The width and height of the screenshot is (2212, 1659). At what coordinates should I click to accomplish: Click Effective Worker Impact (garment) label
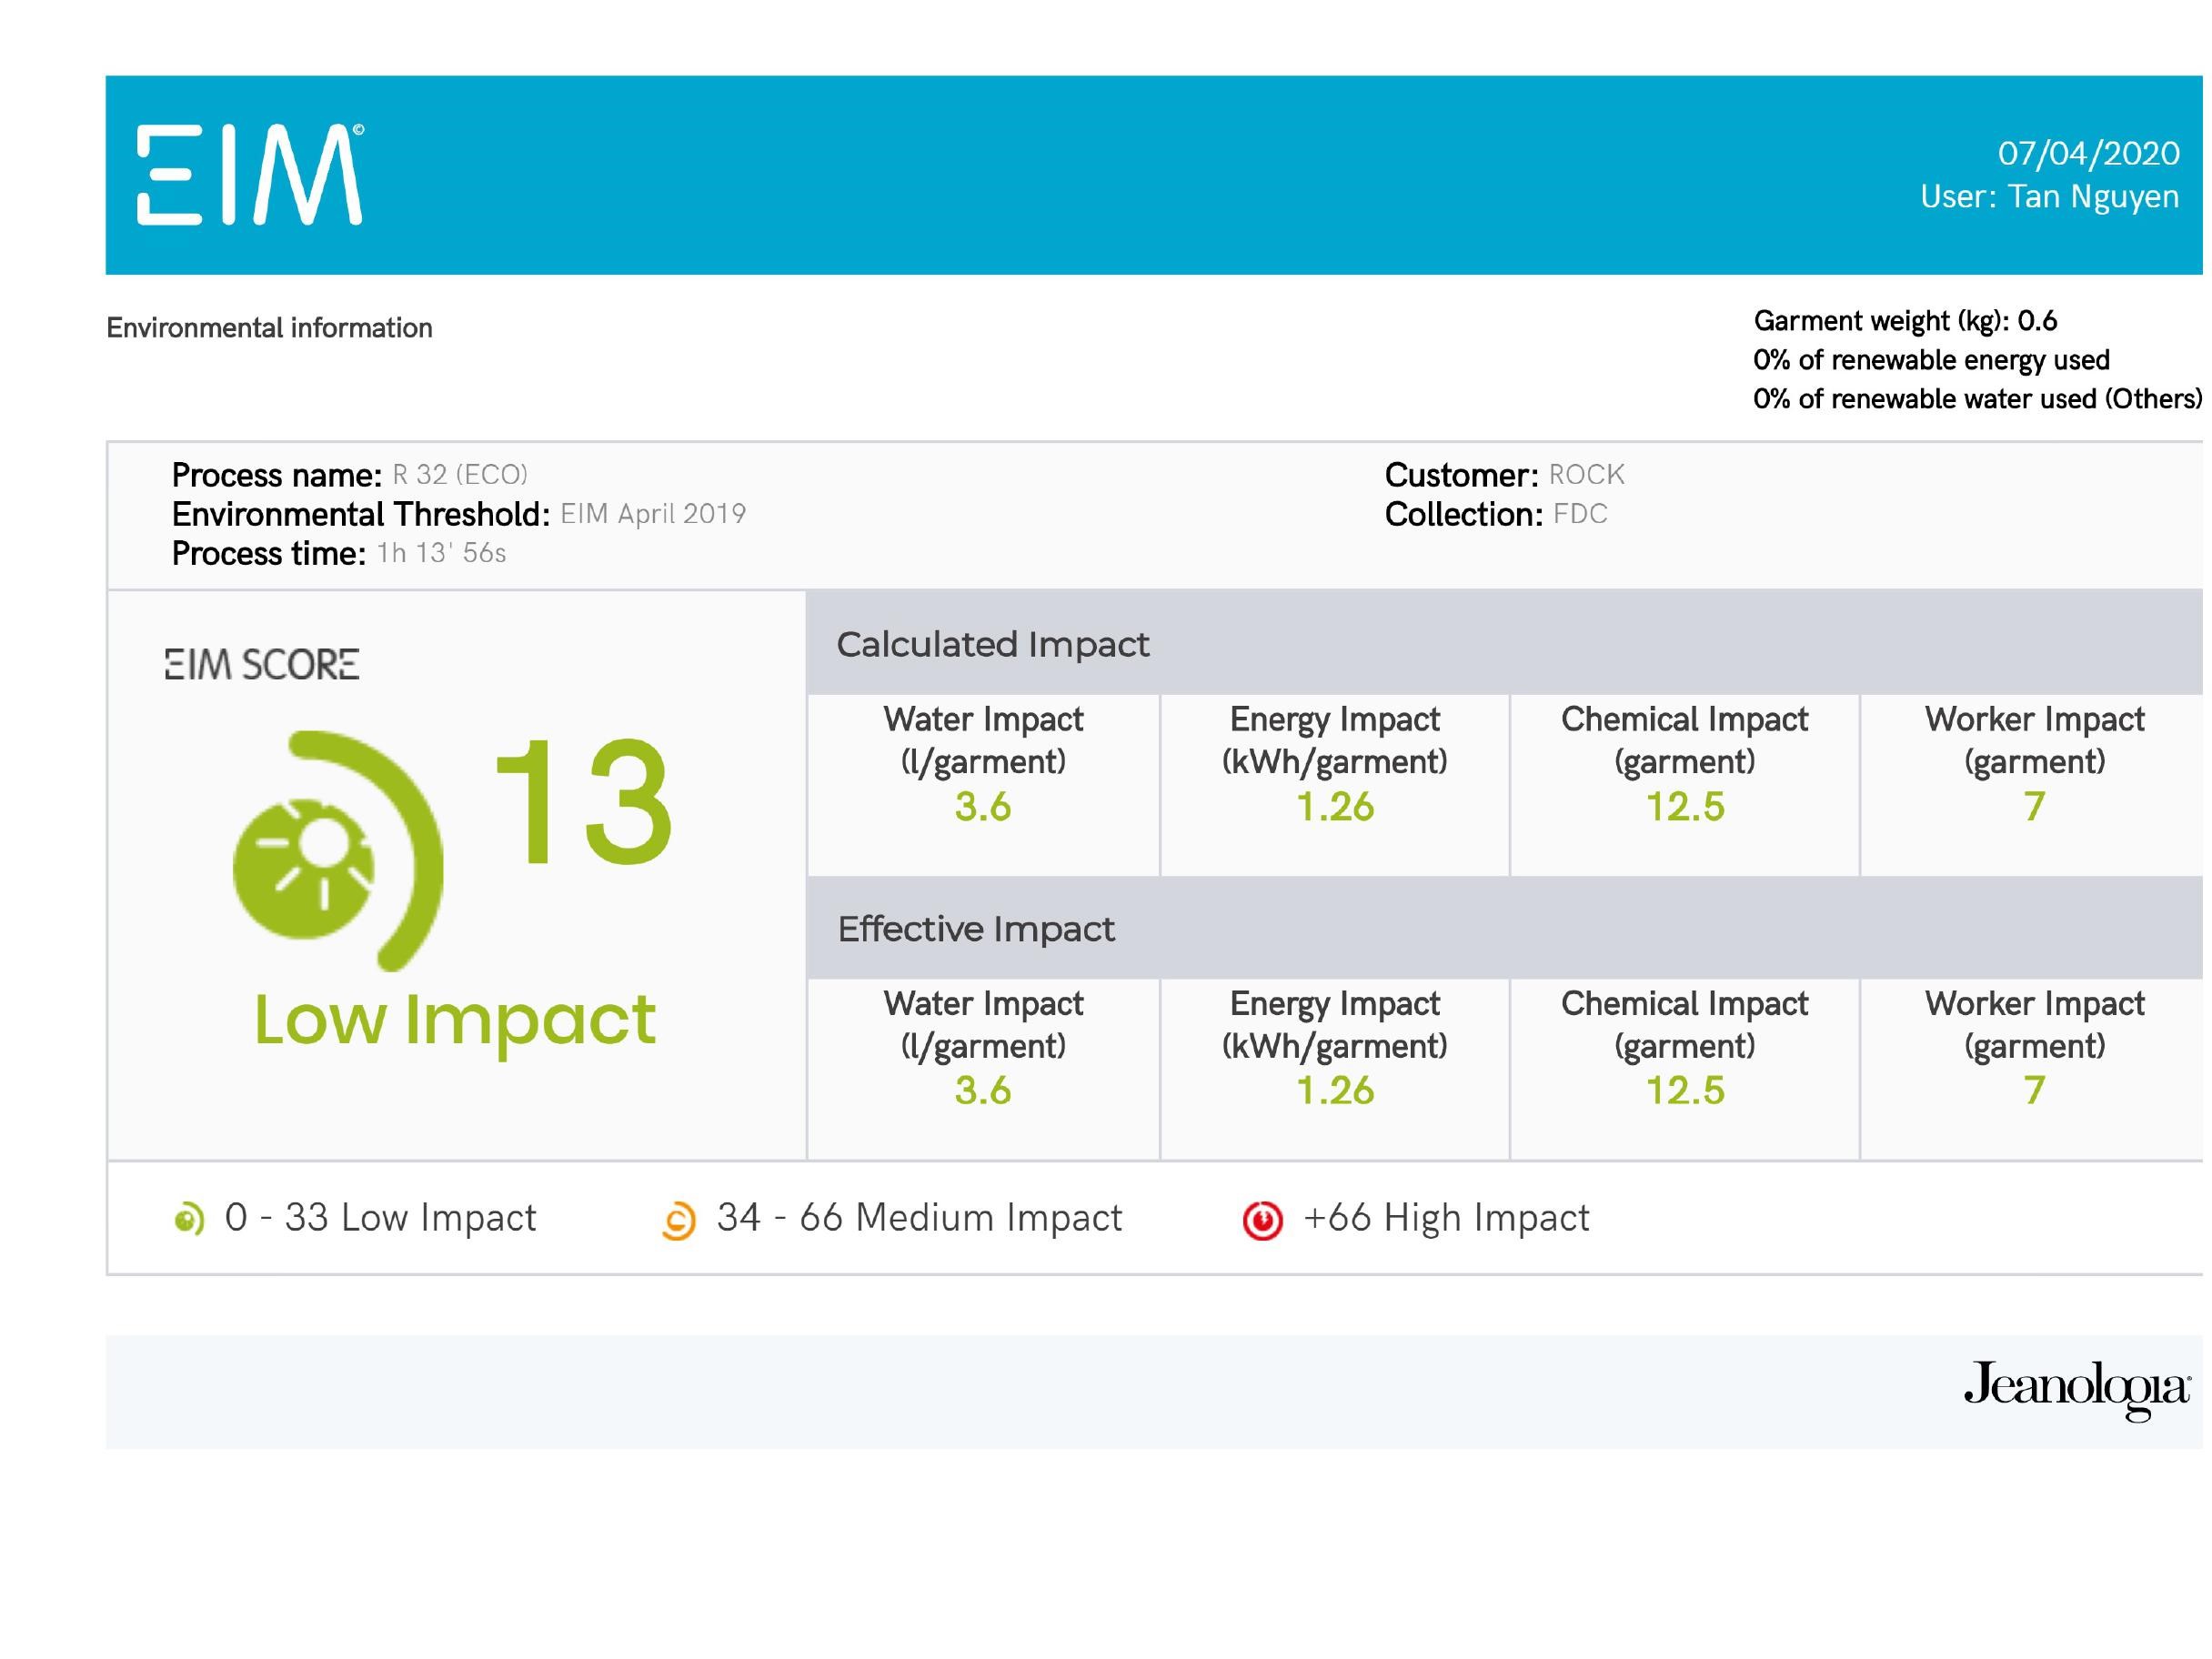pos(2034,1025)
